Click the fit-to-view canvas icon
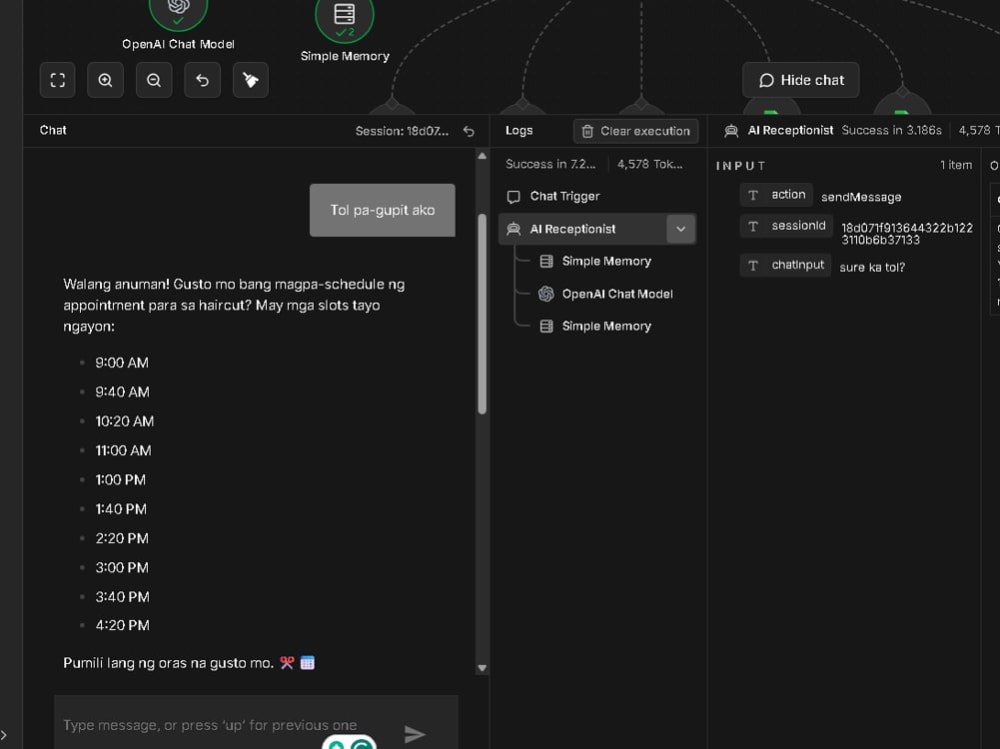1000x749 pixels. coord(57,80)
